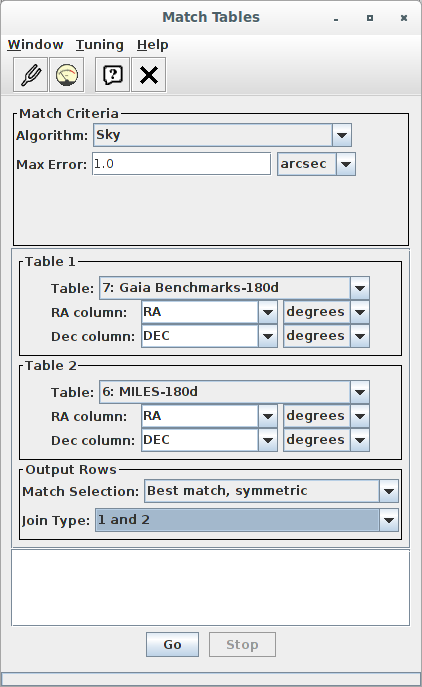
Task: Click the Max Error input field
Action: pyautogui.click(x=181, y=164)
